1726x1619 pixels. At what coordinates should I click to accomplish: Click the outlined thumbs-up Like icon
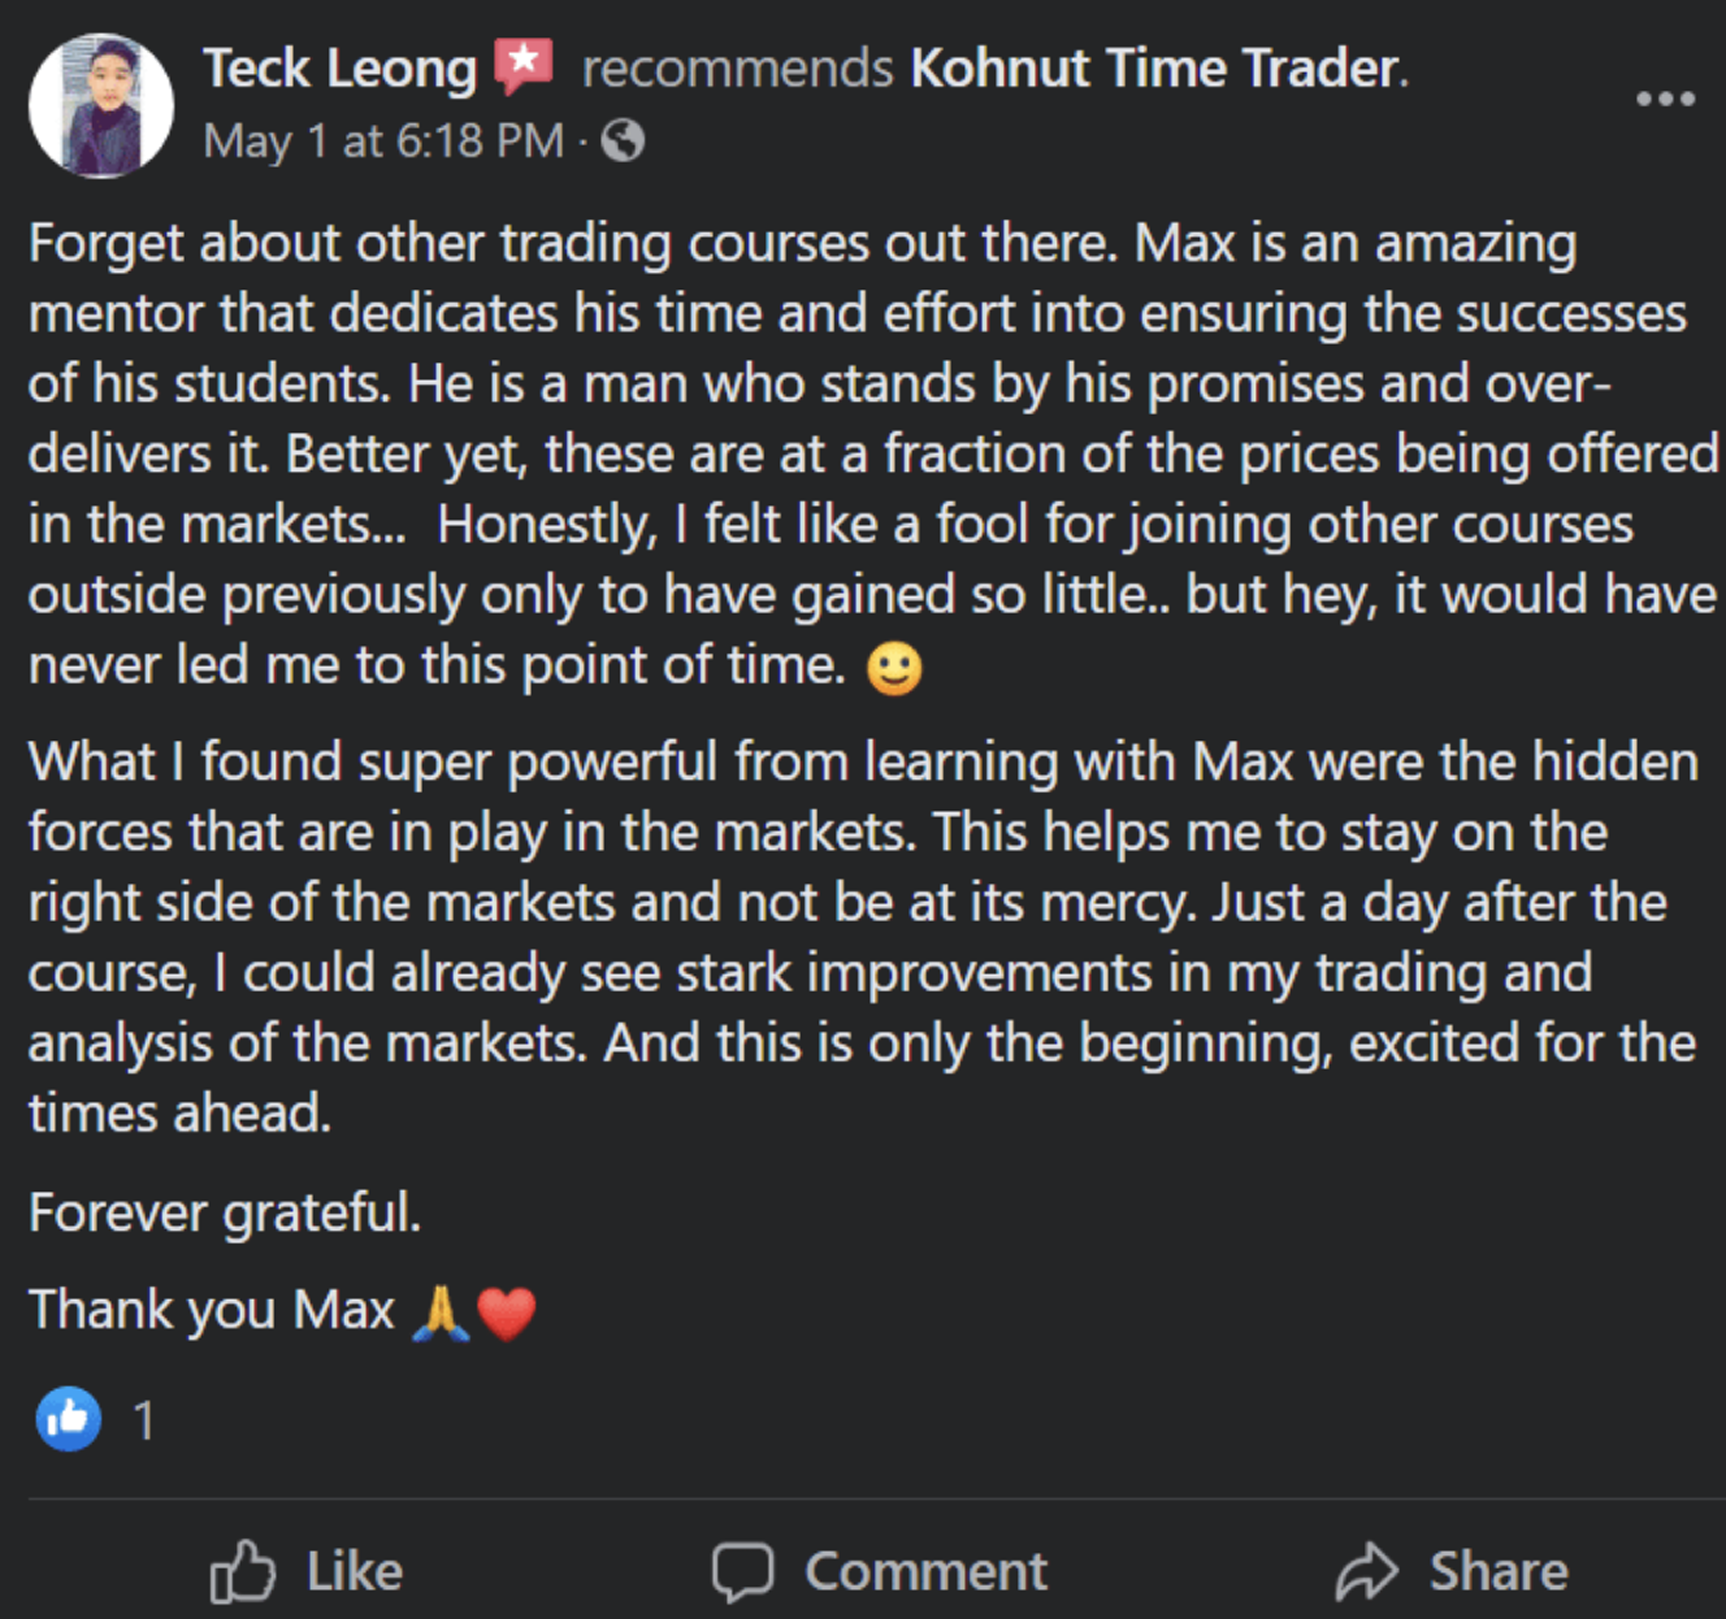point(242,1571)
